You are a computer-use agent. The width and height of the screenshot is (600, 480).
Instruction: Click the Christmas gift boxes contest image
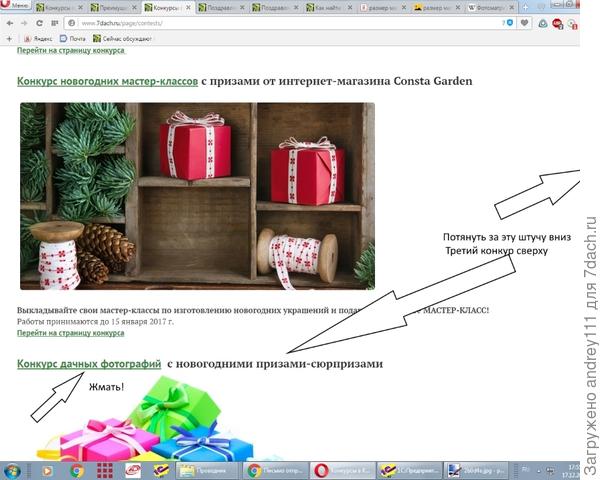pos(197,196)
